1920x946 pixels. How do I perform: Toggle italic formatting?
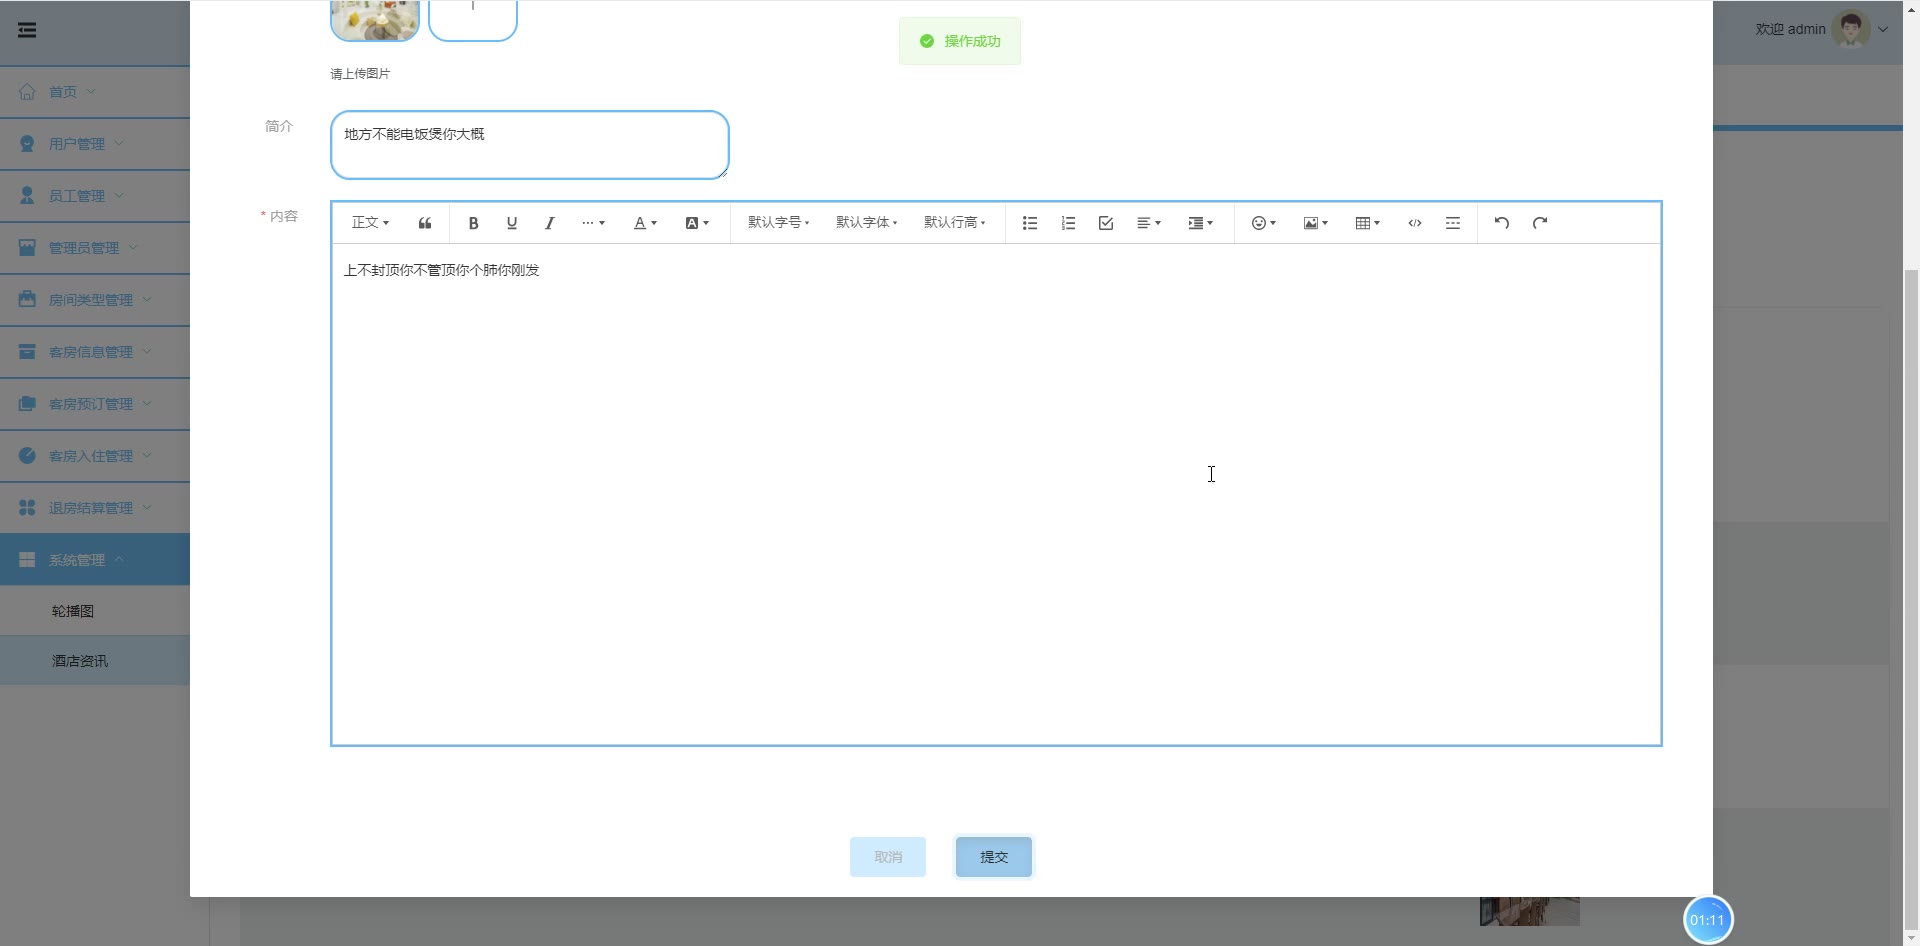tap(549, 223)
